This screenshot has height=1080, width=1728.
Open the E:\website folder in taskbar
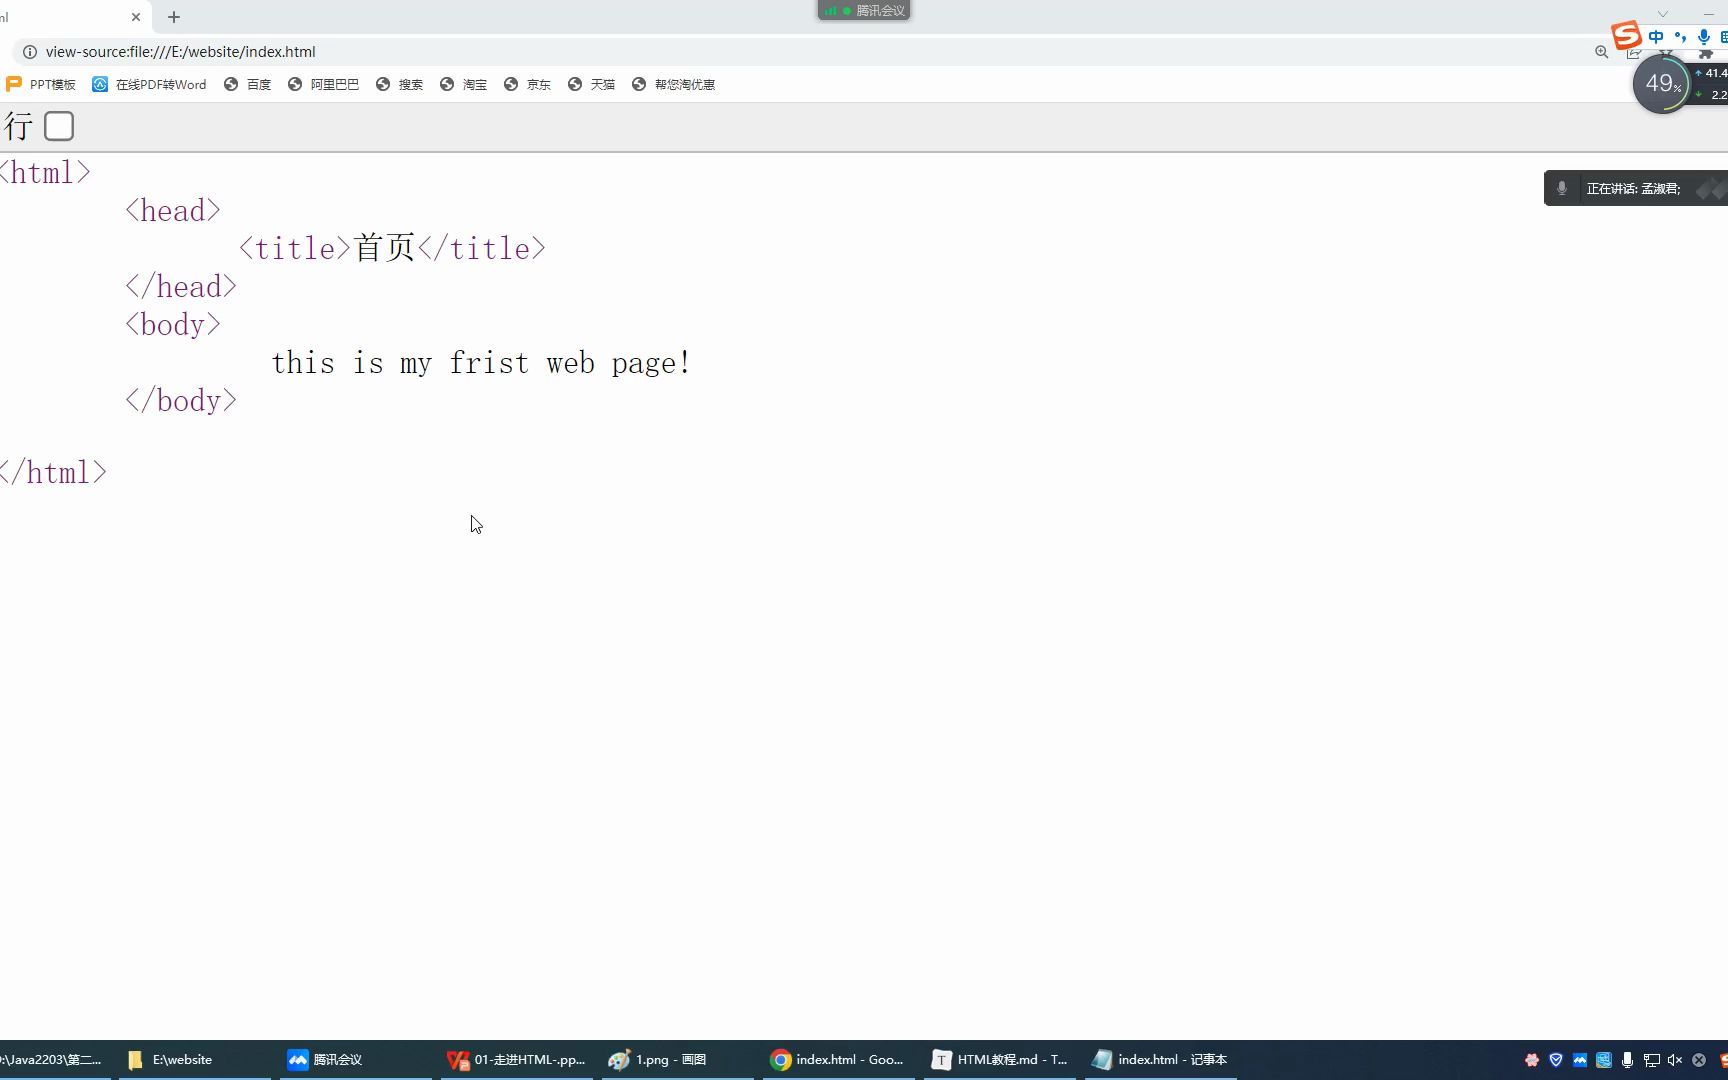(194, 1060)
